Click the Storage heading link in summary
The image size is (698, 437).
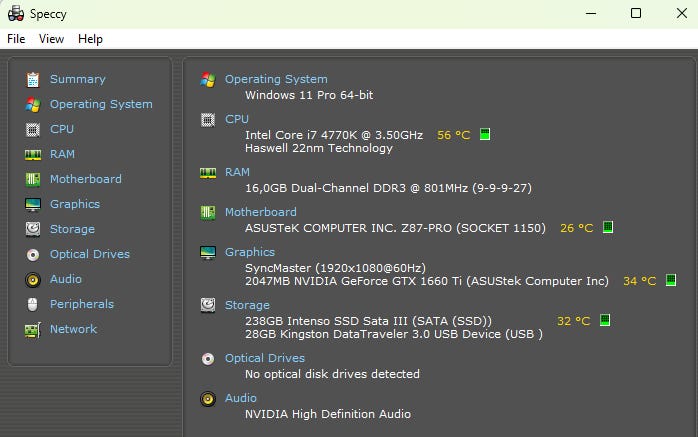click(x=247, y=305)
